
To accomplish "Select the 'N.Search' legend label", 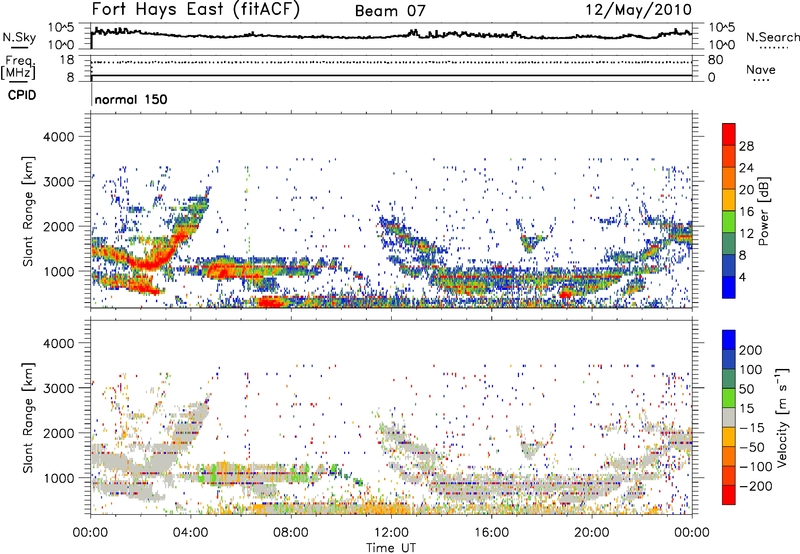I will (x=772, y=37).
